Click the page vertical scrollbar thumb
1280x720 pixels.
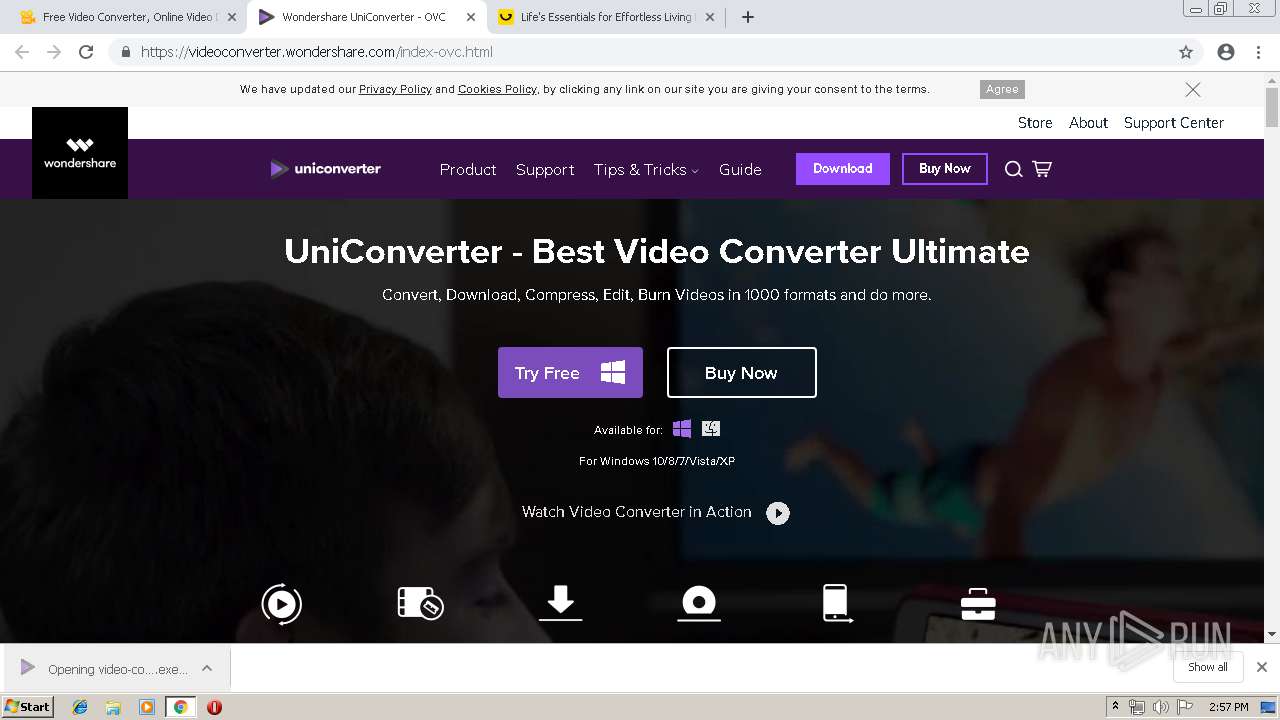tap(1272, 107)
